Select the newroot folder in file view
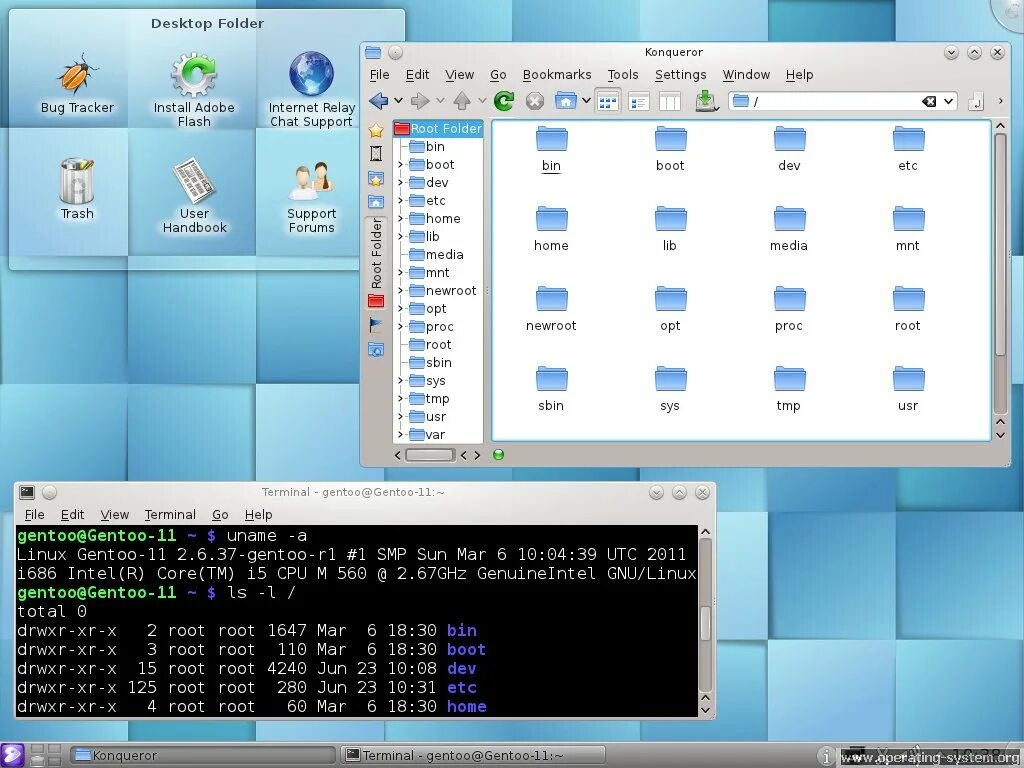This screenshot has height=768, width=1024. 551,309
